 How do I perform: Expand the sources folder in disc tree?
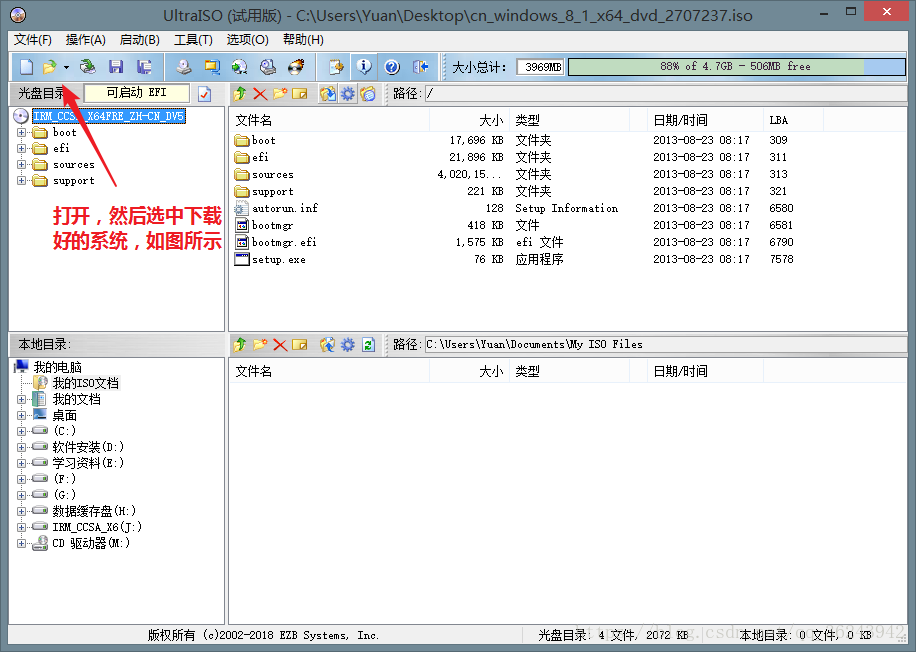[x=22, y=165]
